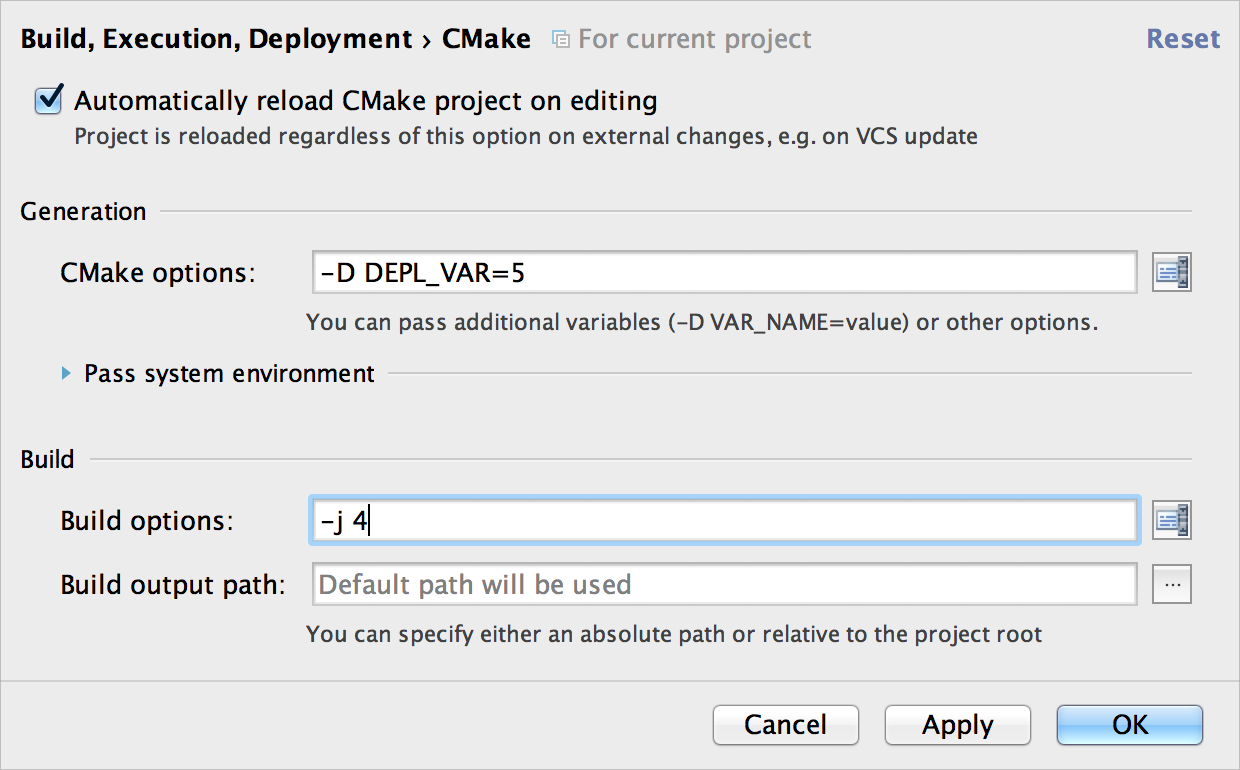Click the 'For current project' scope icon
The width and height of the screenshot is (1240, 770).
pos(561,40)
